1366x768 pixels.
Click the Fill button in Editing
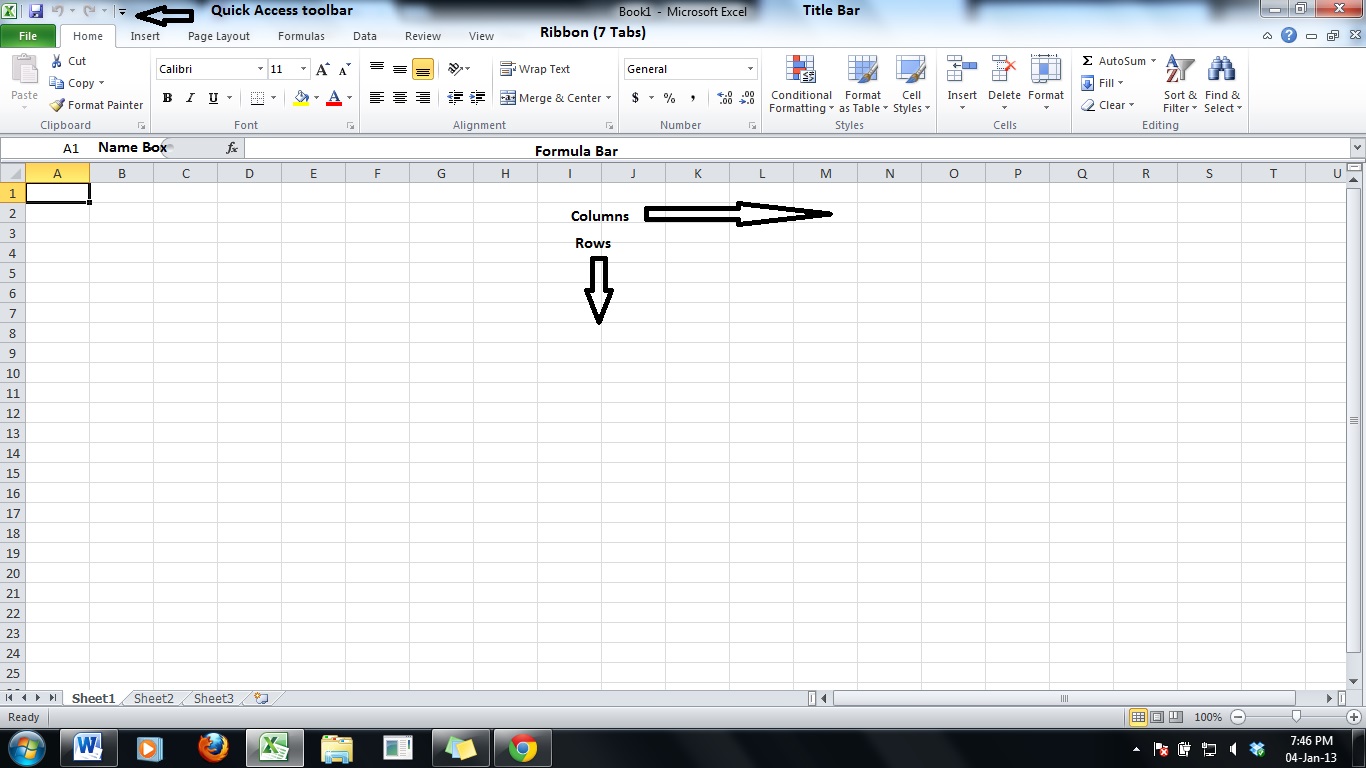(x=1102, y=83)
